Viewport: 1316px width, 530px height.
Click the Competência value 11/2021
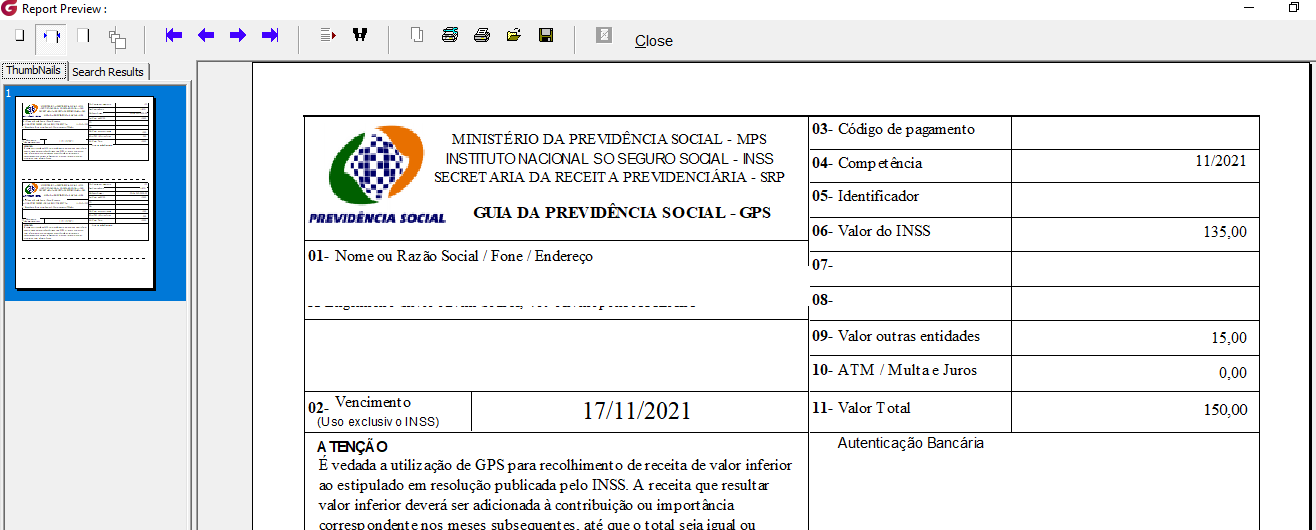pos(1221,162)
